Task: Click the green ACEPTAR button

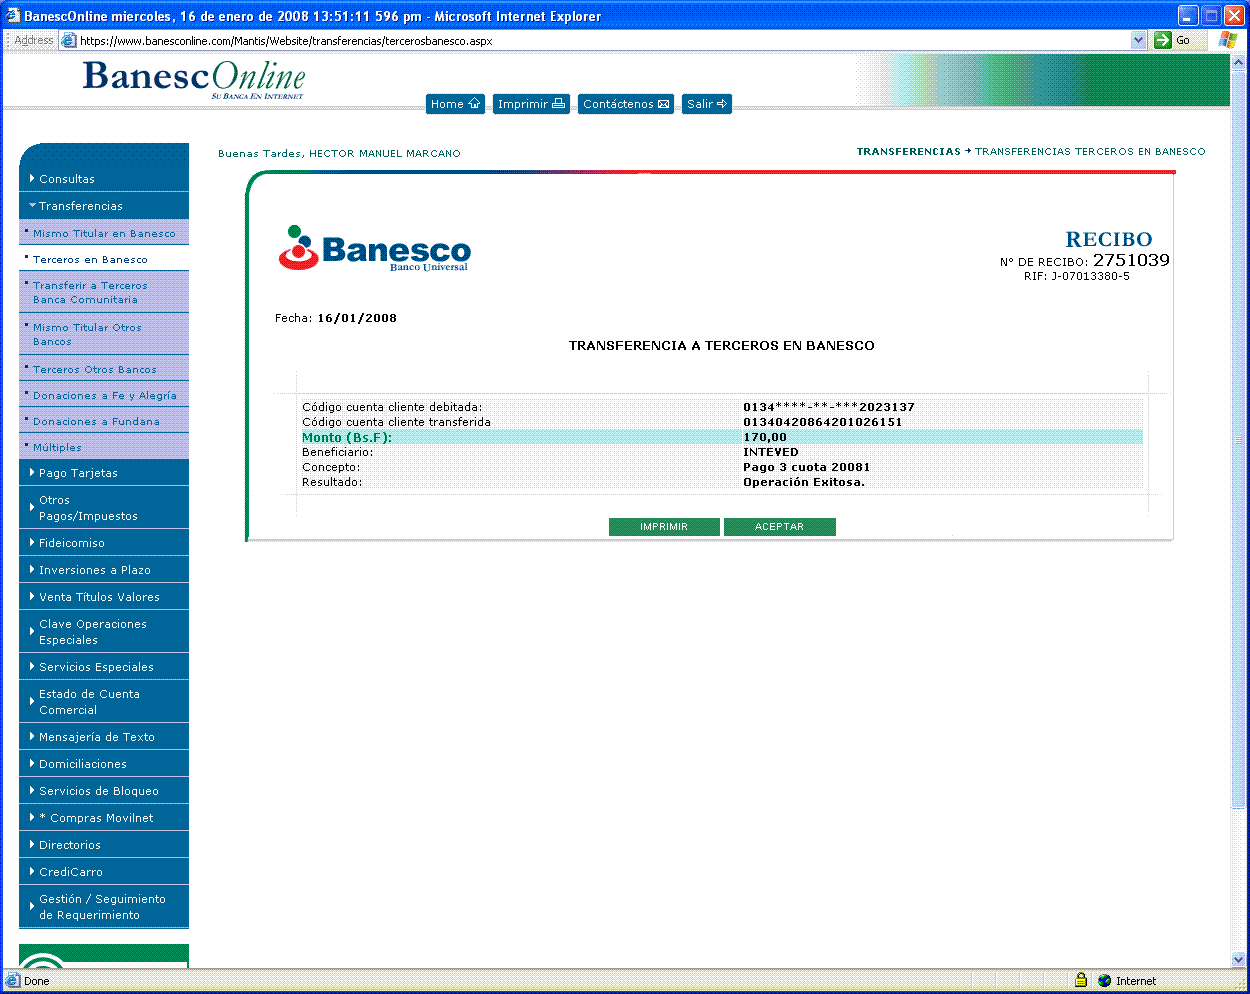Action: [779, 527]
